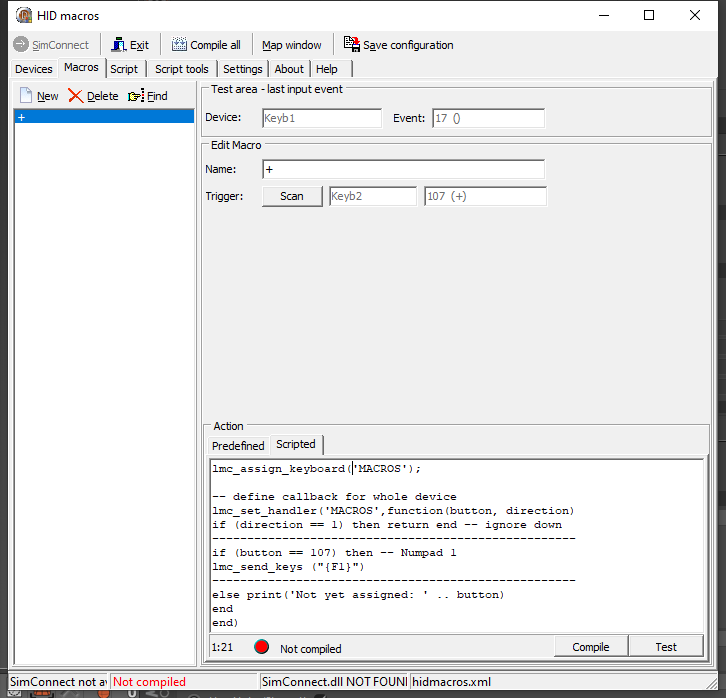Click the red Not compiled status indicator
Screen dimensions: 726x698
(x=262, y=647)
